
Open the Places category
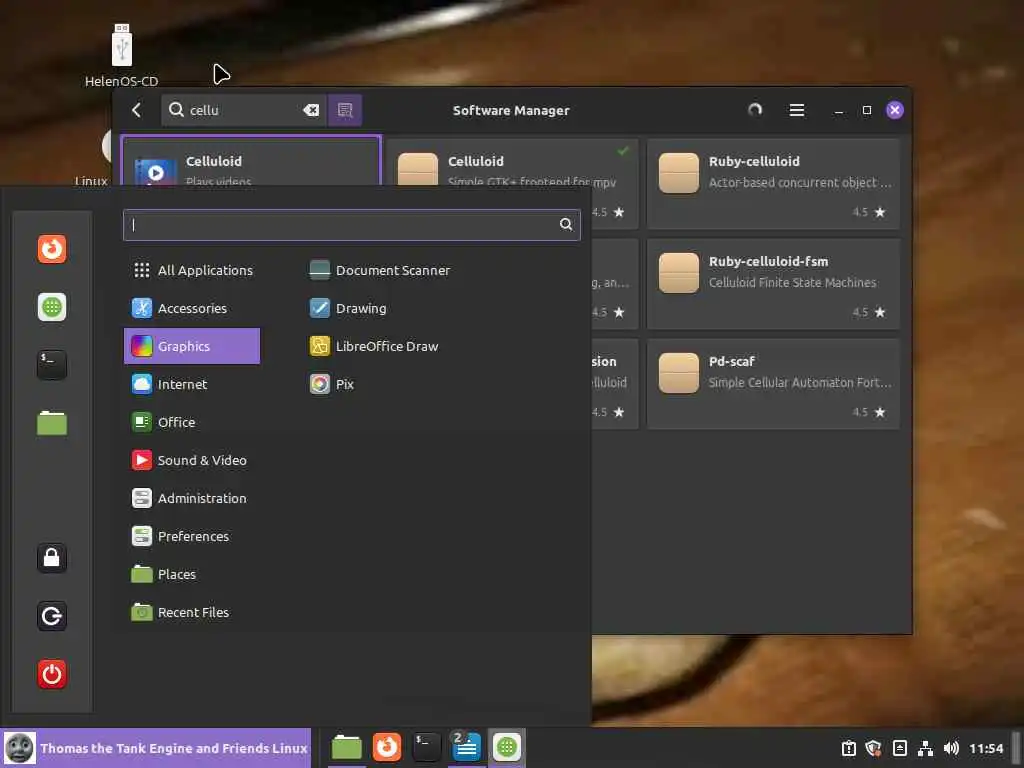click(192, 574)
